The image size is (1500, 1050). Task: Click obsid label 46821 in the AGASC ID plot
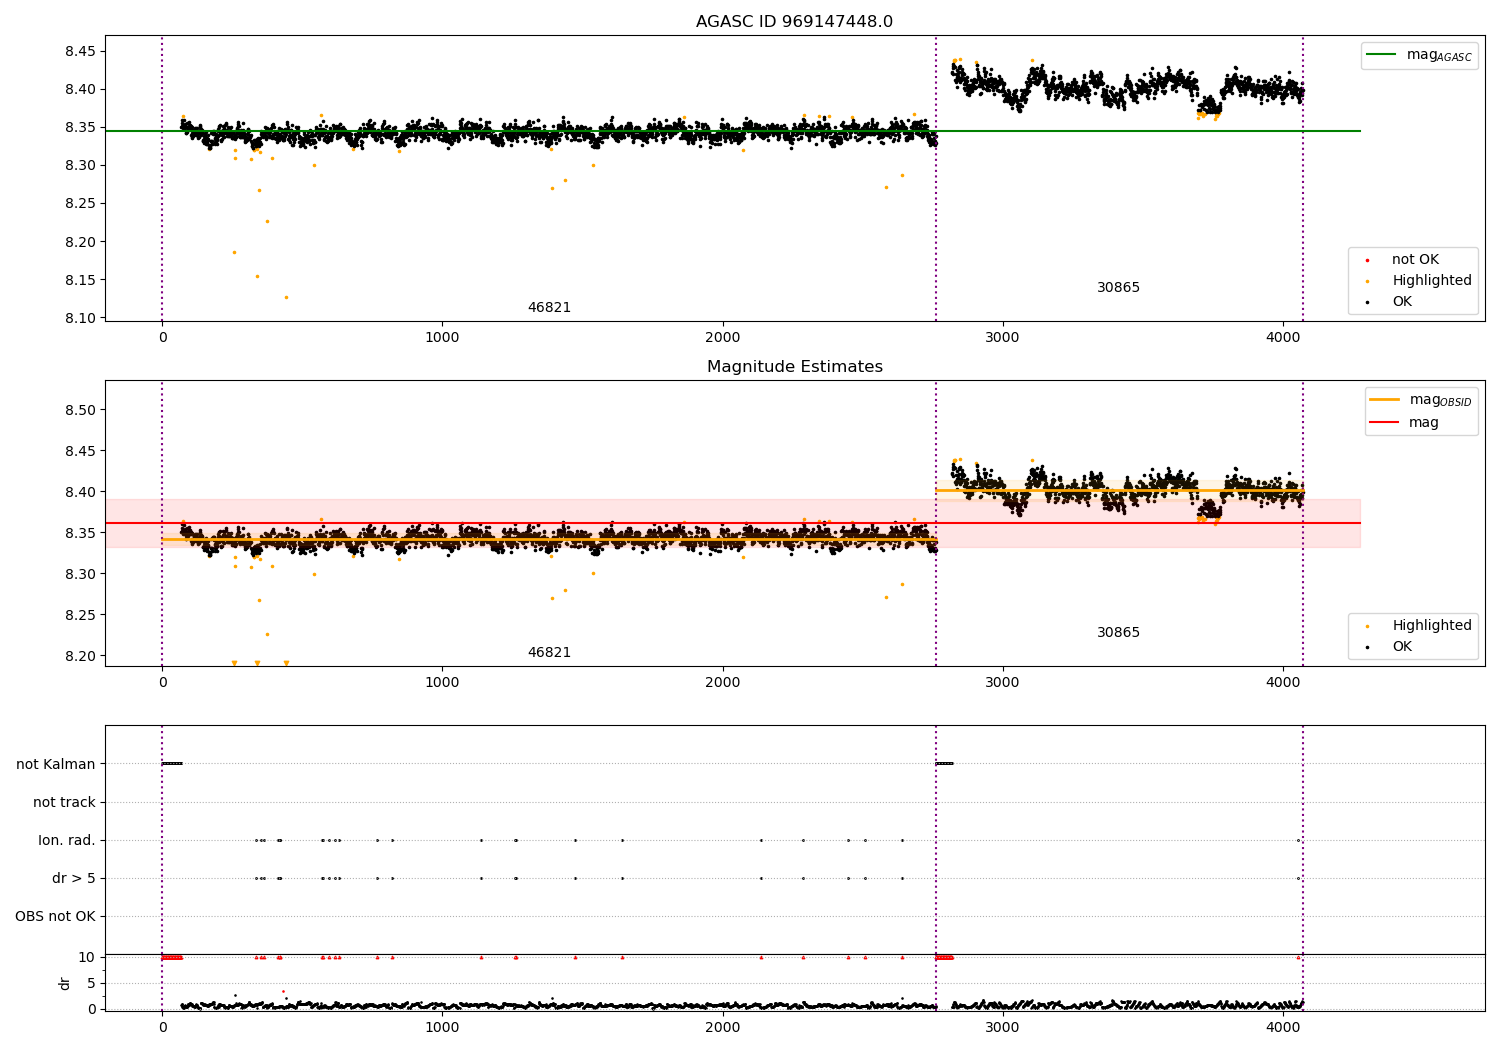[x=549, y=308]
